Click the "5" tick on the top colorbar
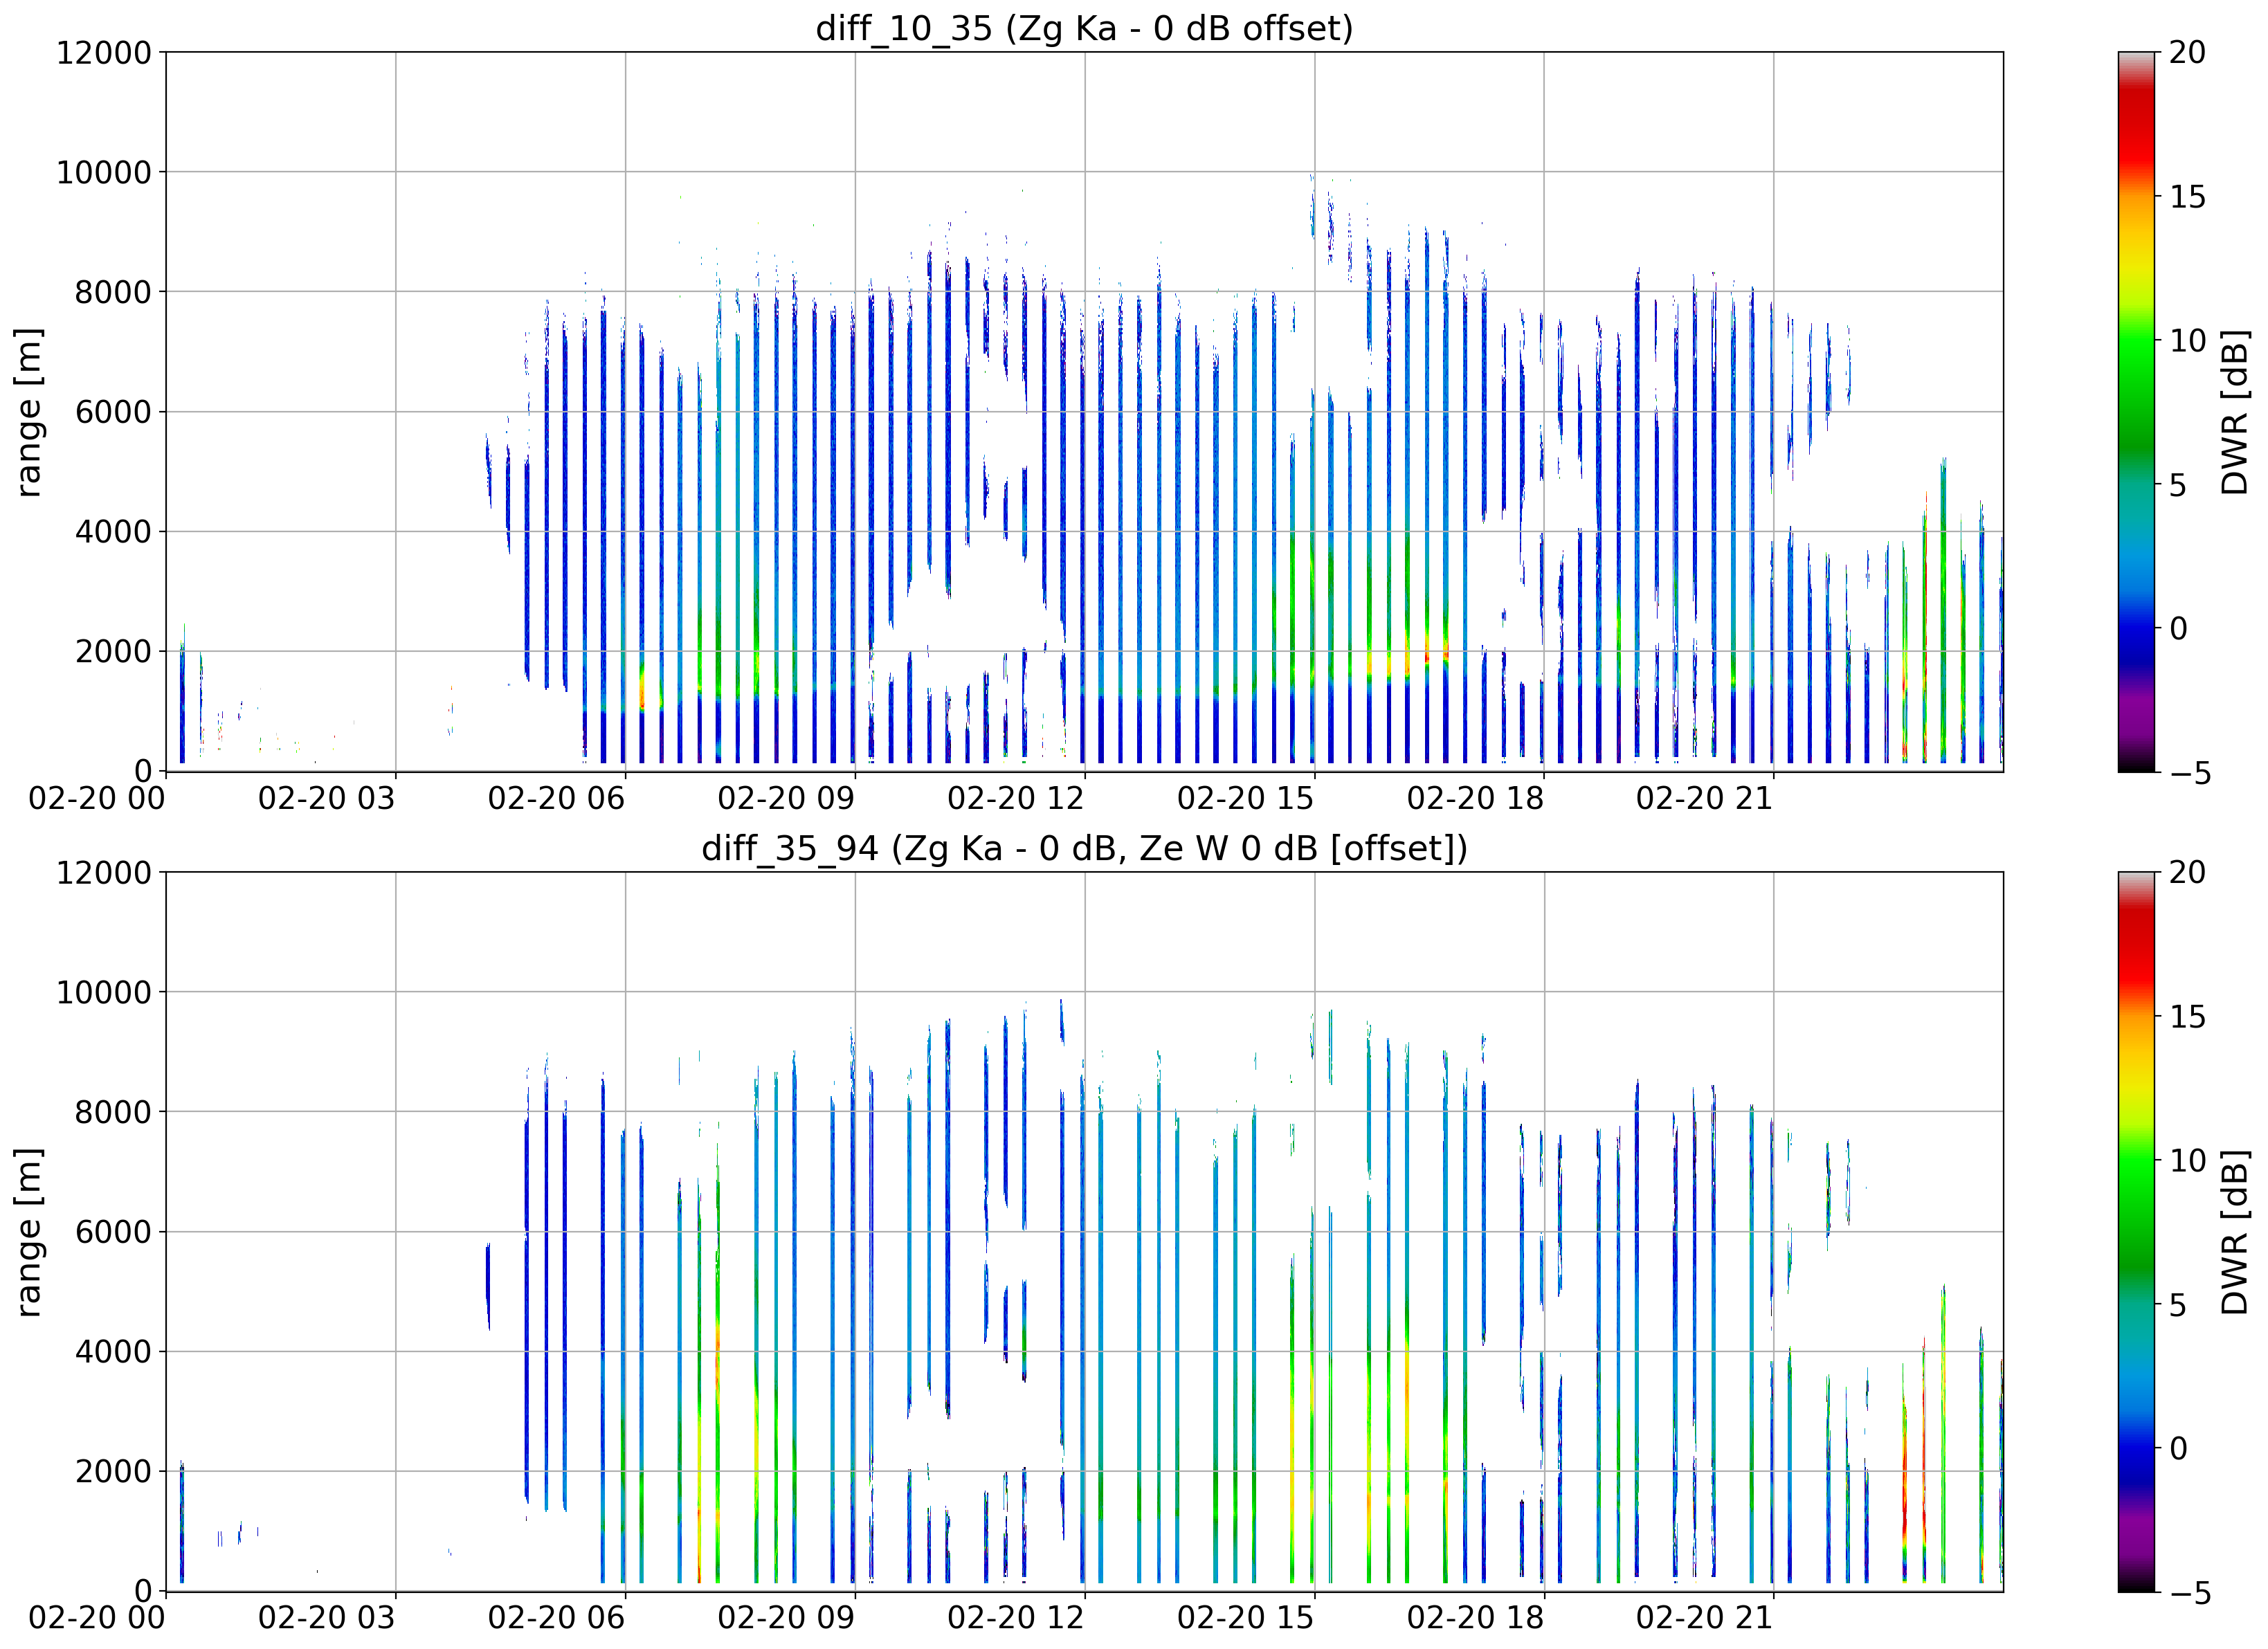This screenshot has width=2268, height=1649. coord(2178,484)
